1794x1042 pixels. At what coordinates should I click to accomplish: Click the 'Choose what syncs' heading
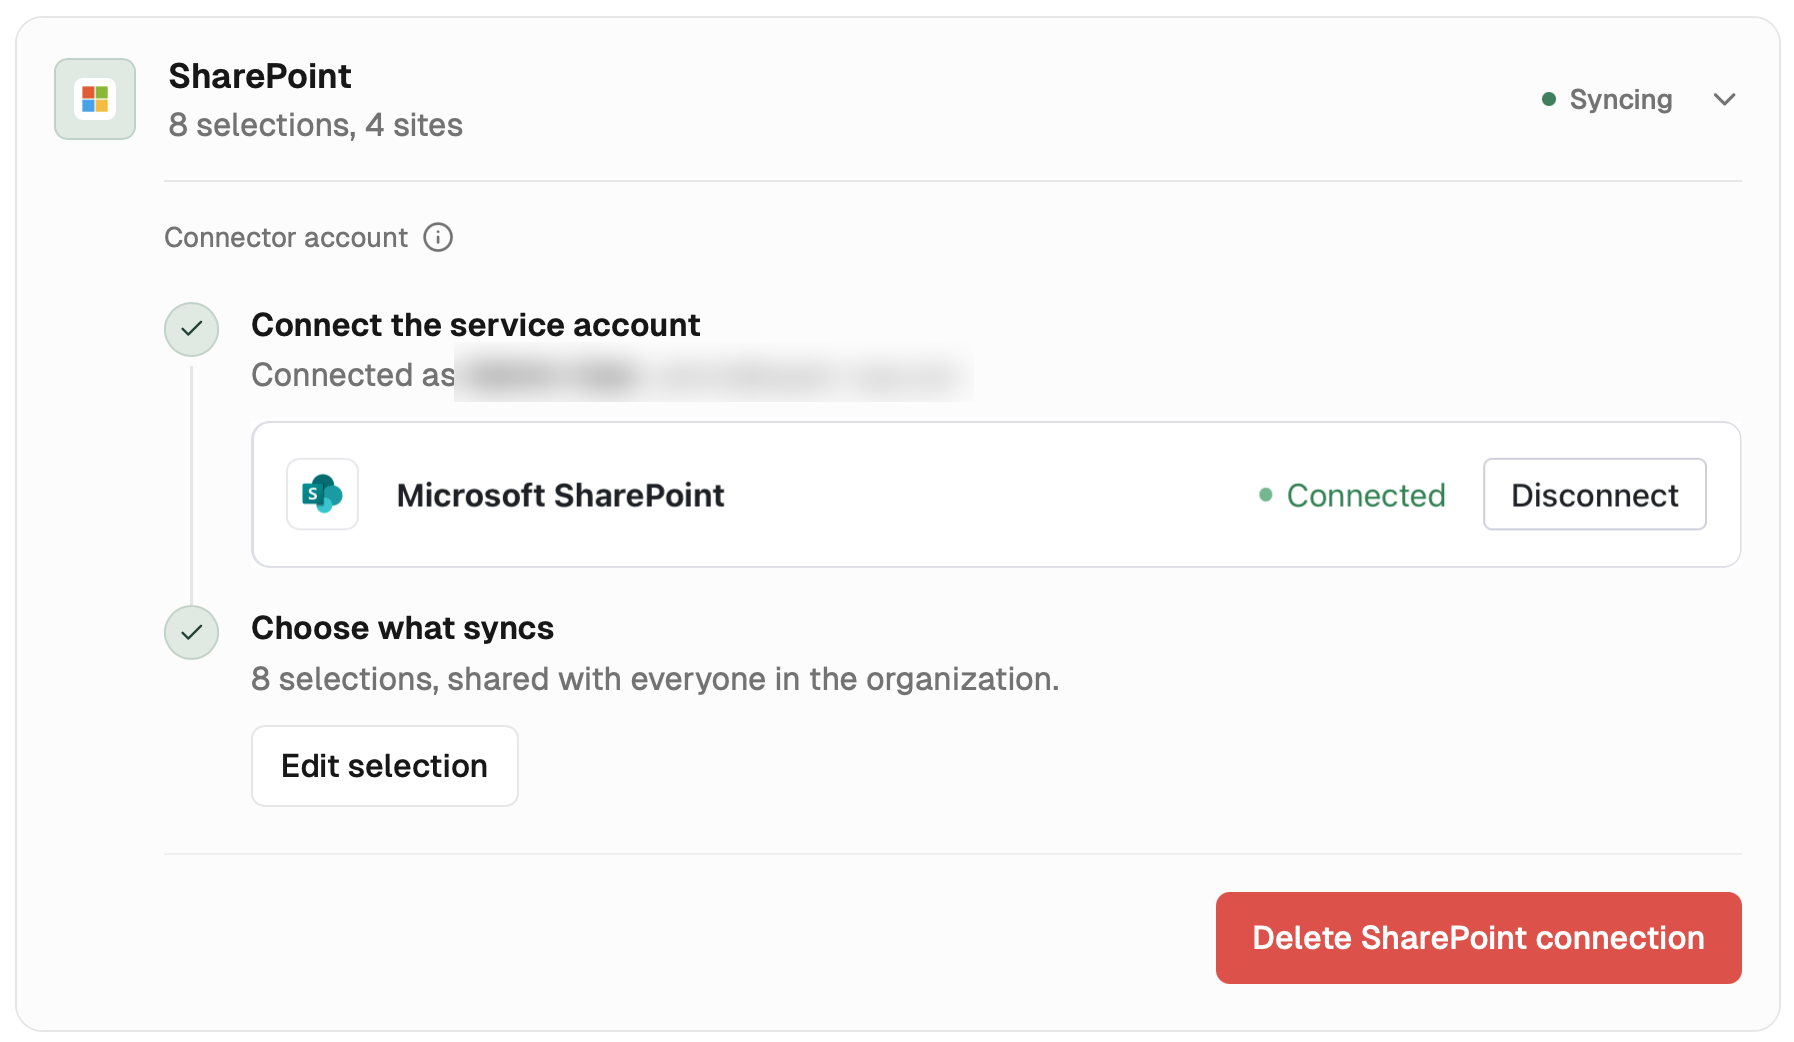point(402,628)
